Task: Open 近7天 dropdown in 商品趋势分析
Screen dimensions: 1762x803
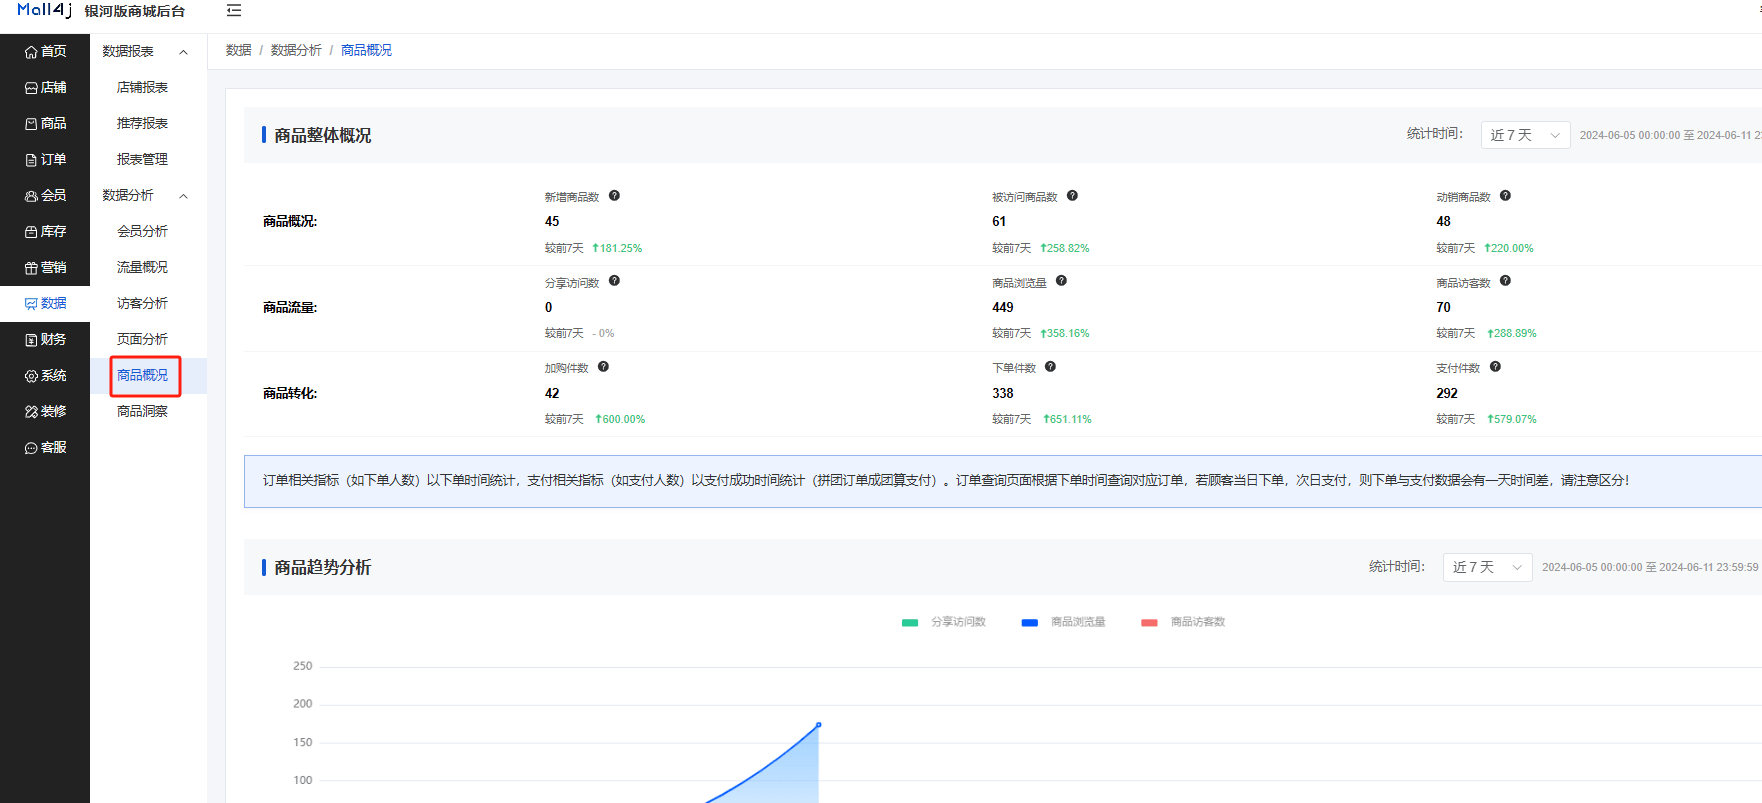Action: 1487,567
